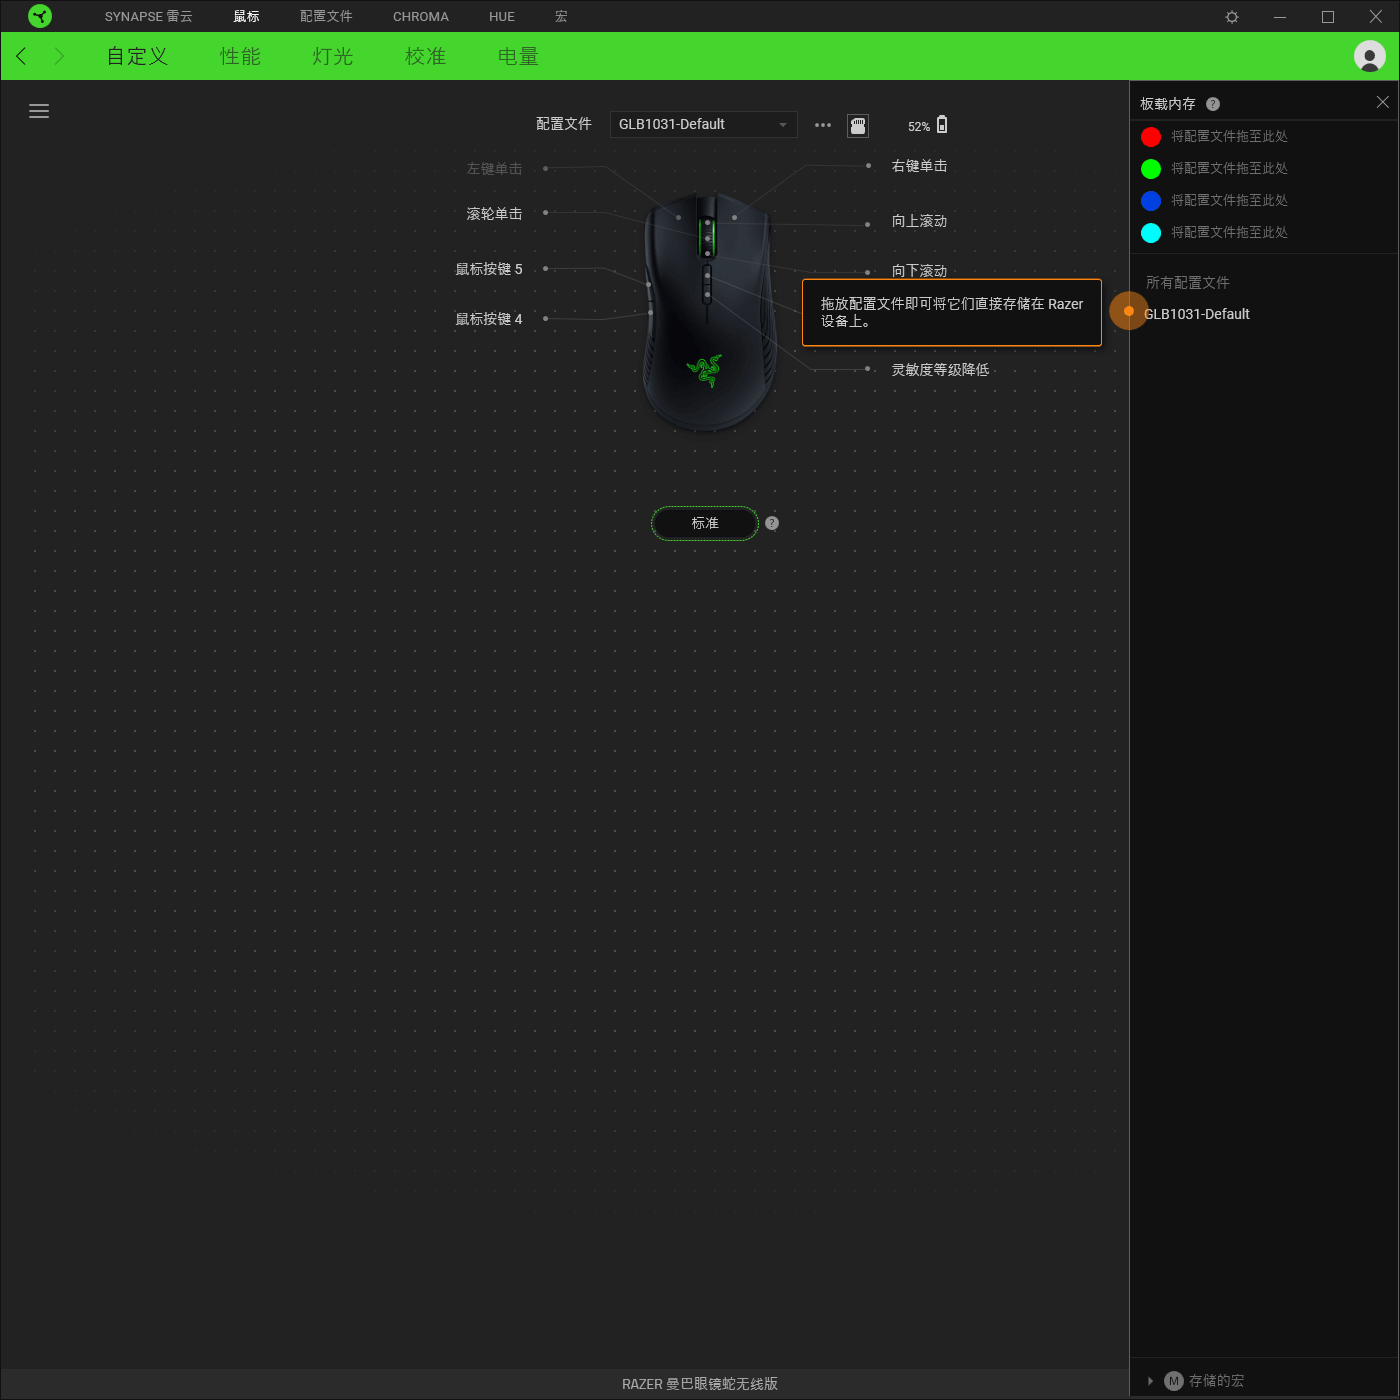The width and height of the screenshot is (1400, 1400).
Task: Open the SYNAPSE 雷云 tab
Action: pyautogui.click(x=148, y=17)
